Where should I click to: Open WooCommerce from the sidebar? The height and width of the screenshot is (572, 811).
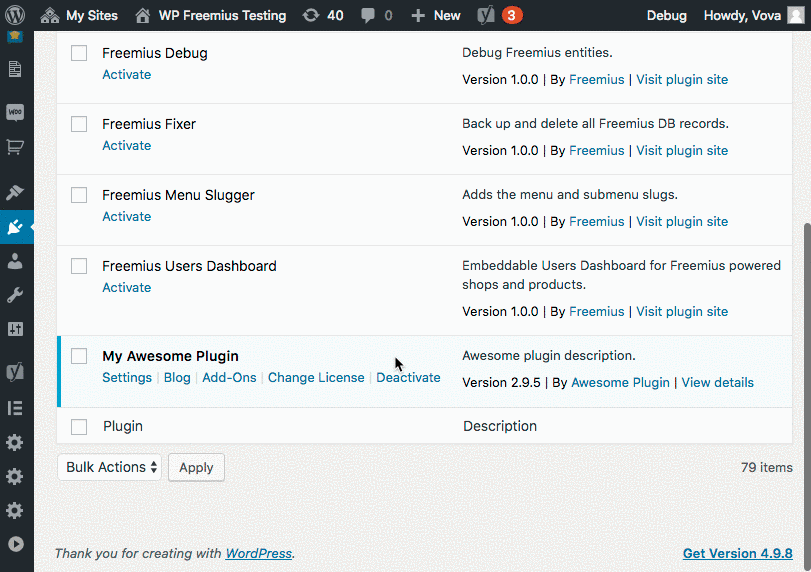click(15, 113)
